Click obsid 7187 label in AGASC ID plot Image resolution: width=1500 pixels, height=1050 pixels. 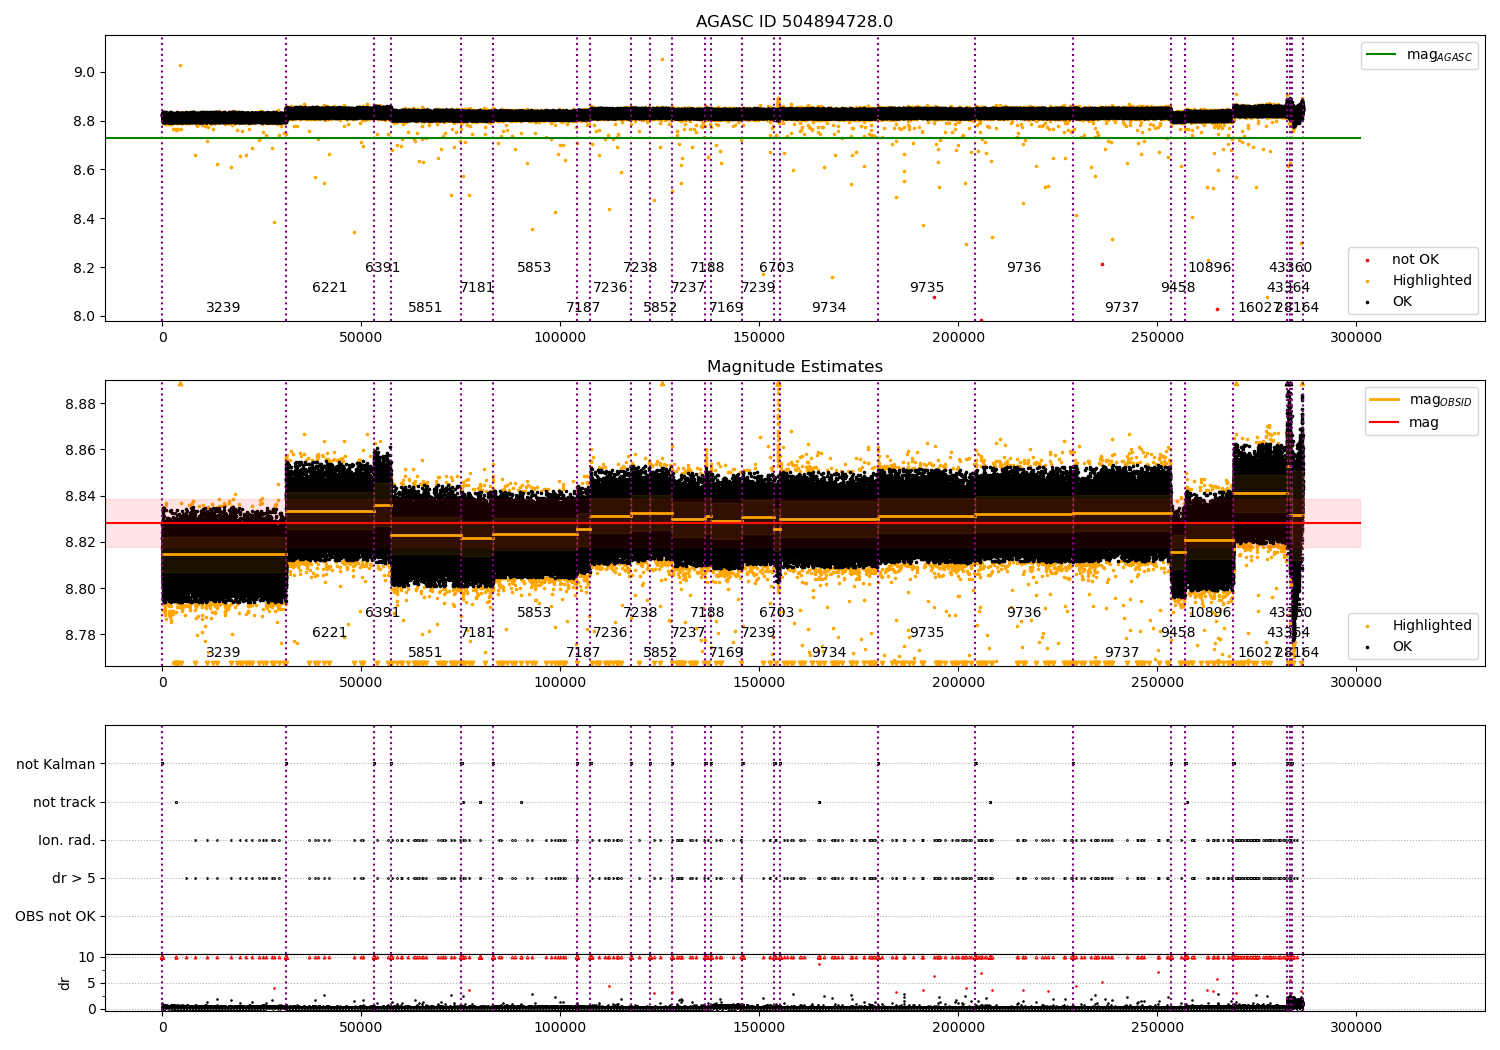583,308
